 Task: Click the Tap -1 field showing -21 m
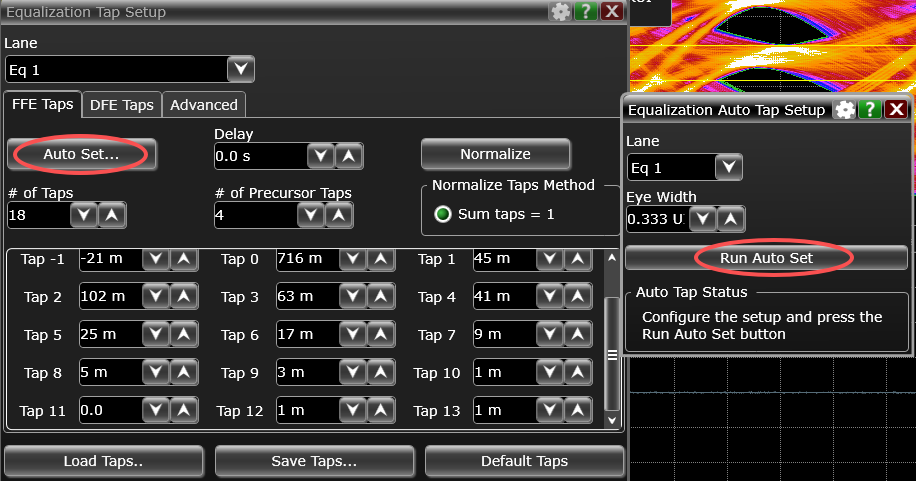tap(111, 259)
